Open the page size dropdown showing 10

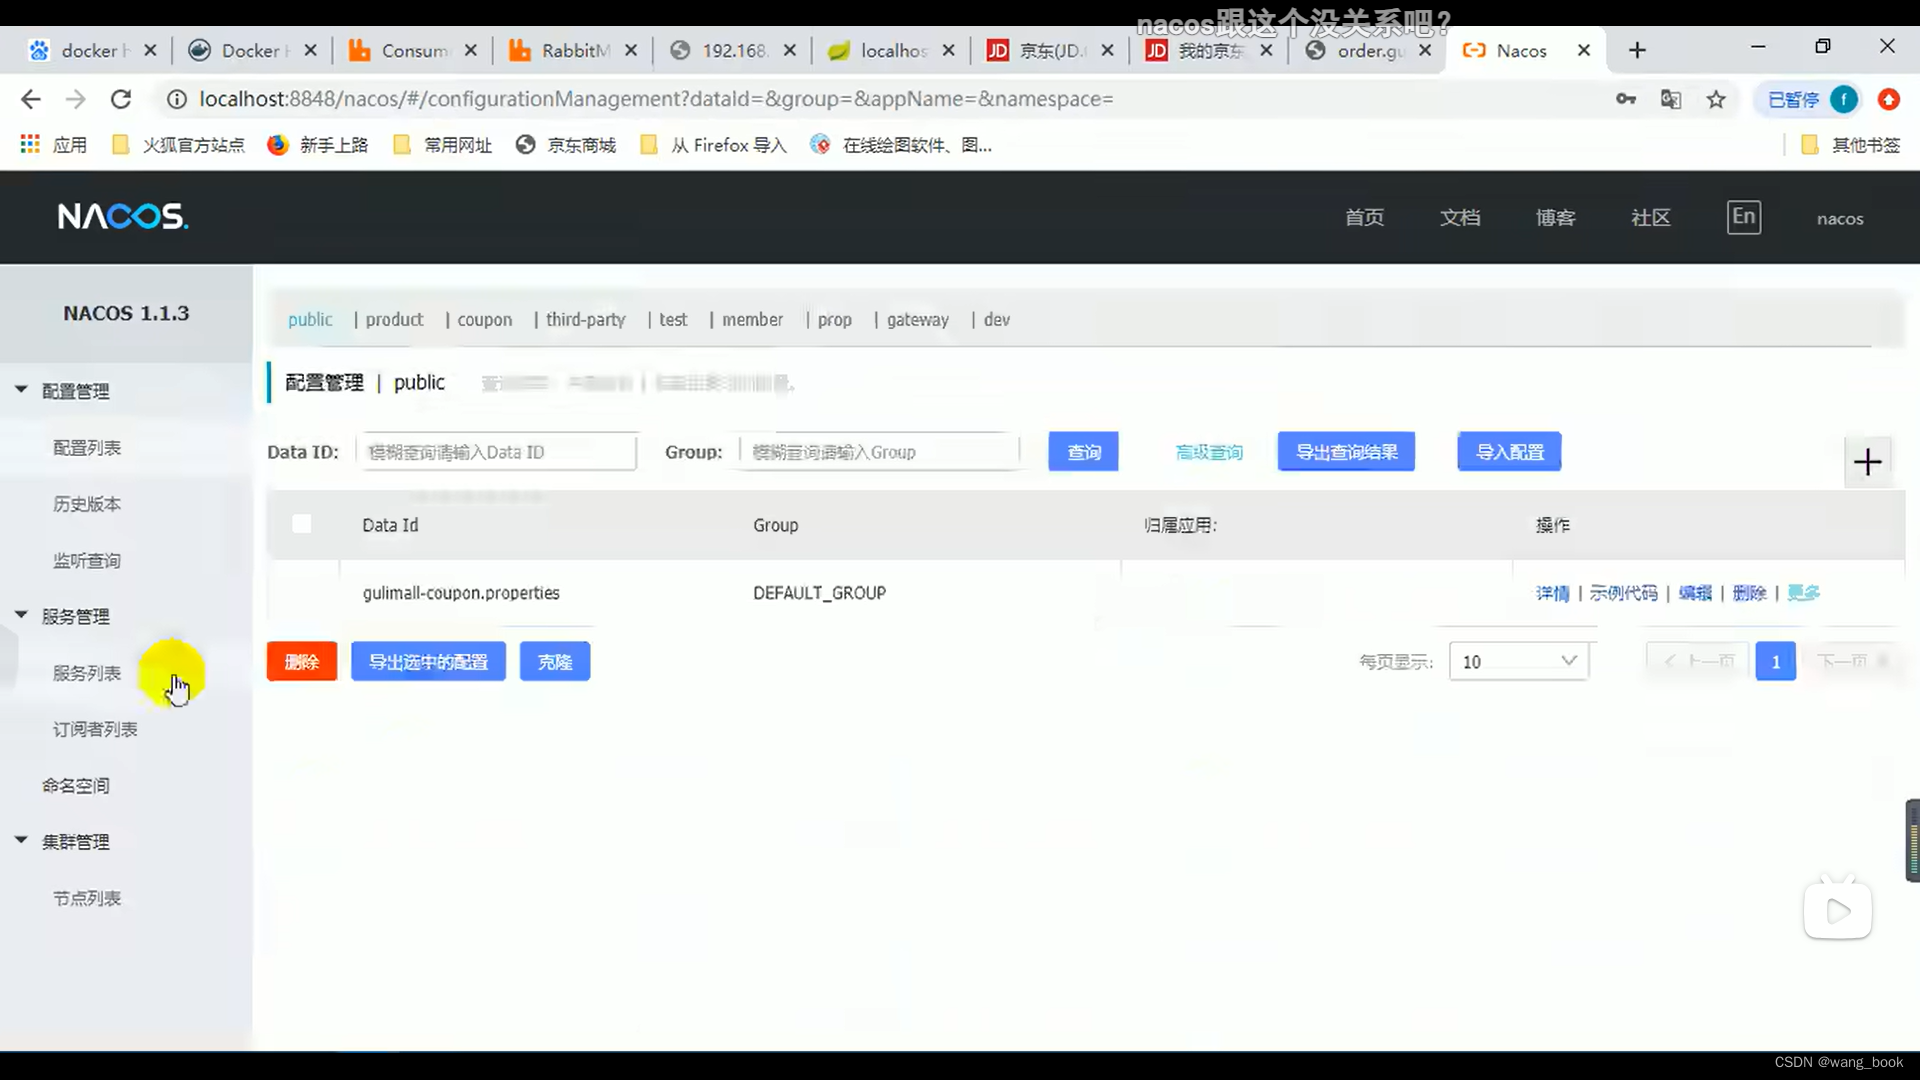(x=1518, y=661)
